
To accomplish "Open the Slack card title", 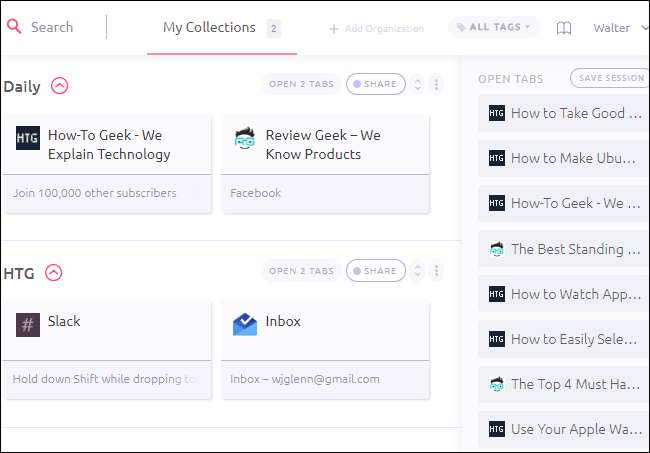I will 64,321.
